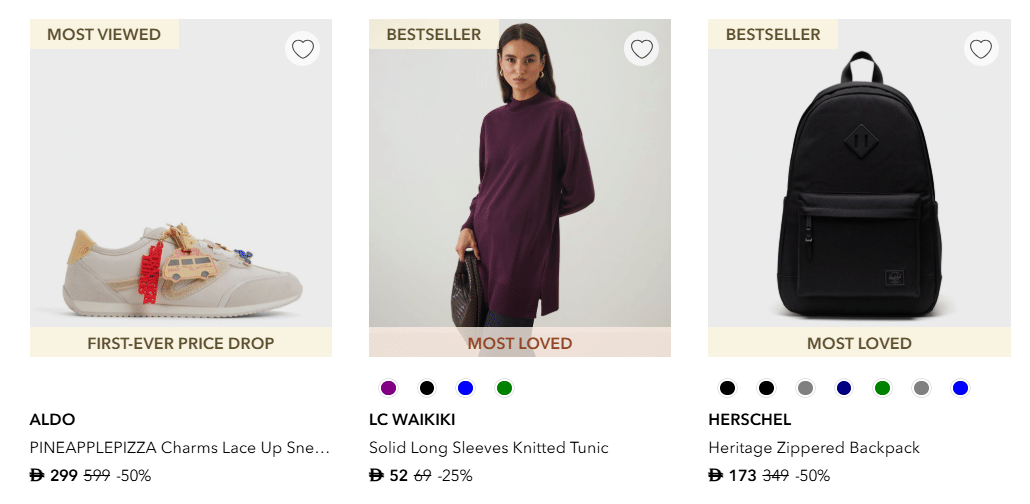Open the HERSCHEL brand name link

(749, 419)
